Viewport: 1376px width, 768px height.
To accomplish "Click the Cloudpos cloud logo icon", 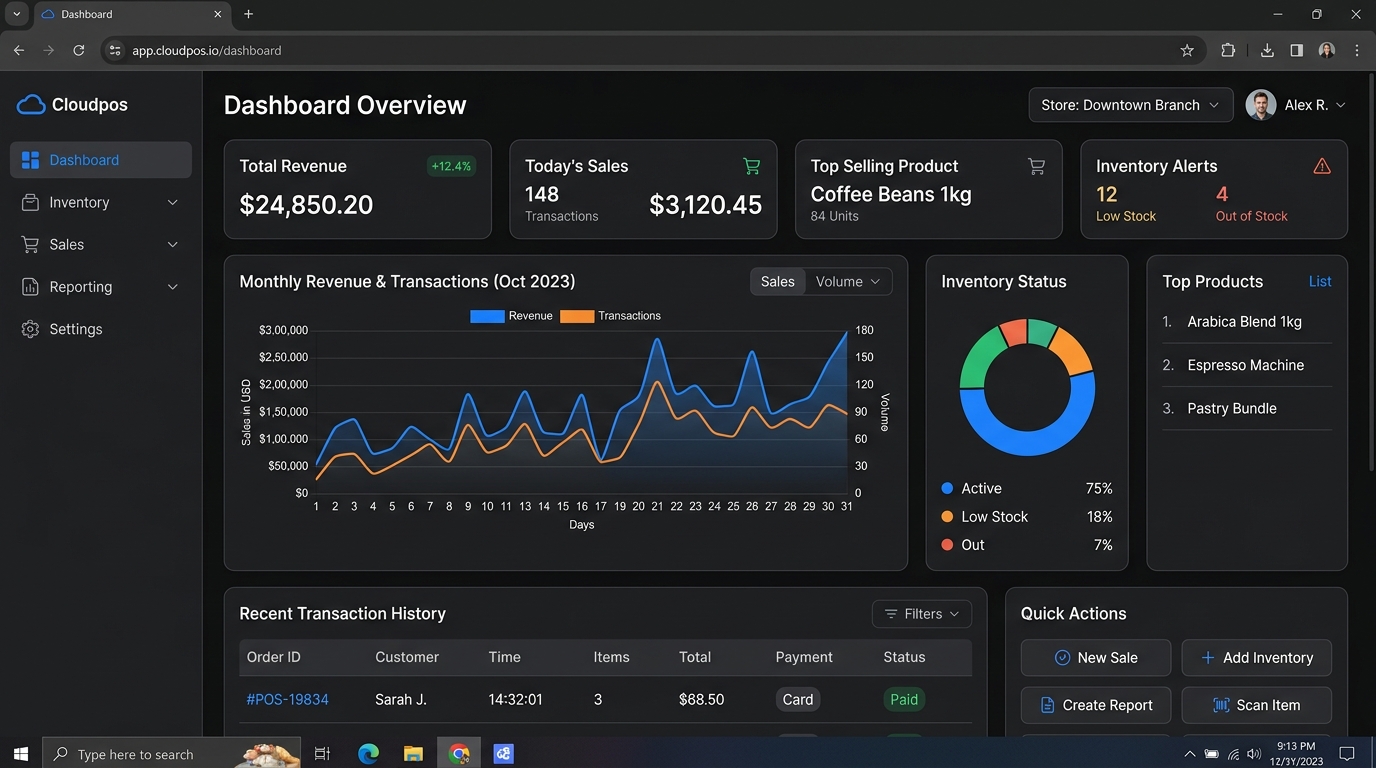I will (x=31, y=105).
